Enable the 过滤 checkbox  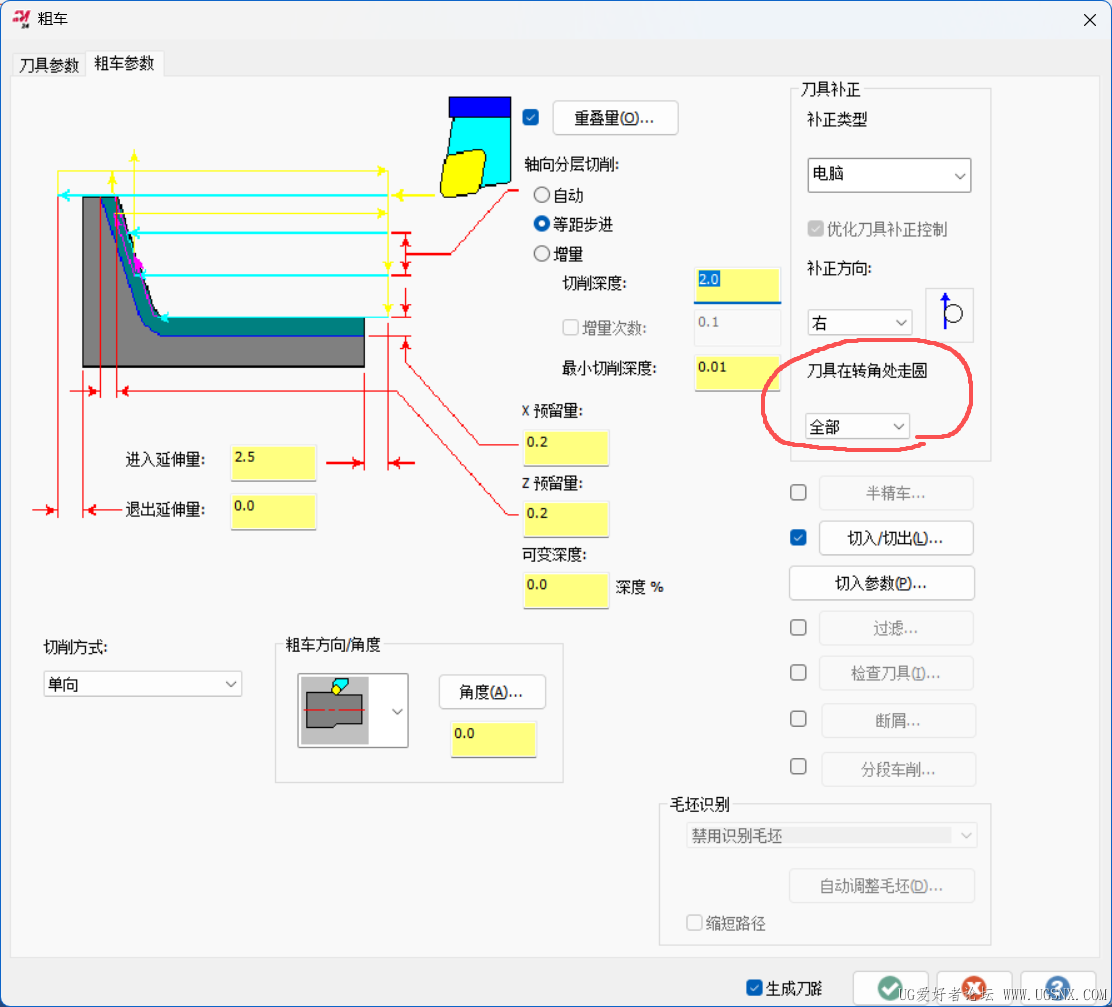(799, 628)
